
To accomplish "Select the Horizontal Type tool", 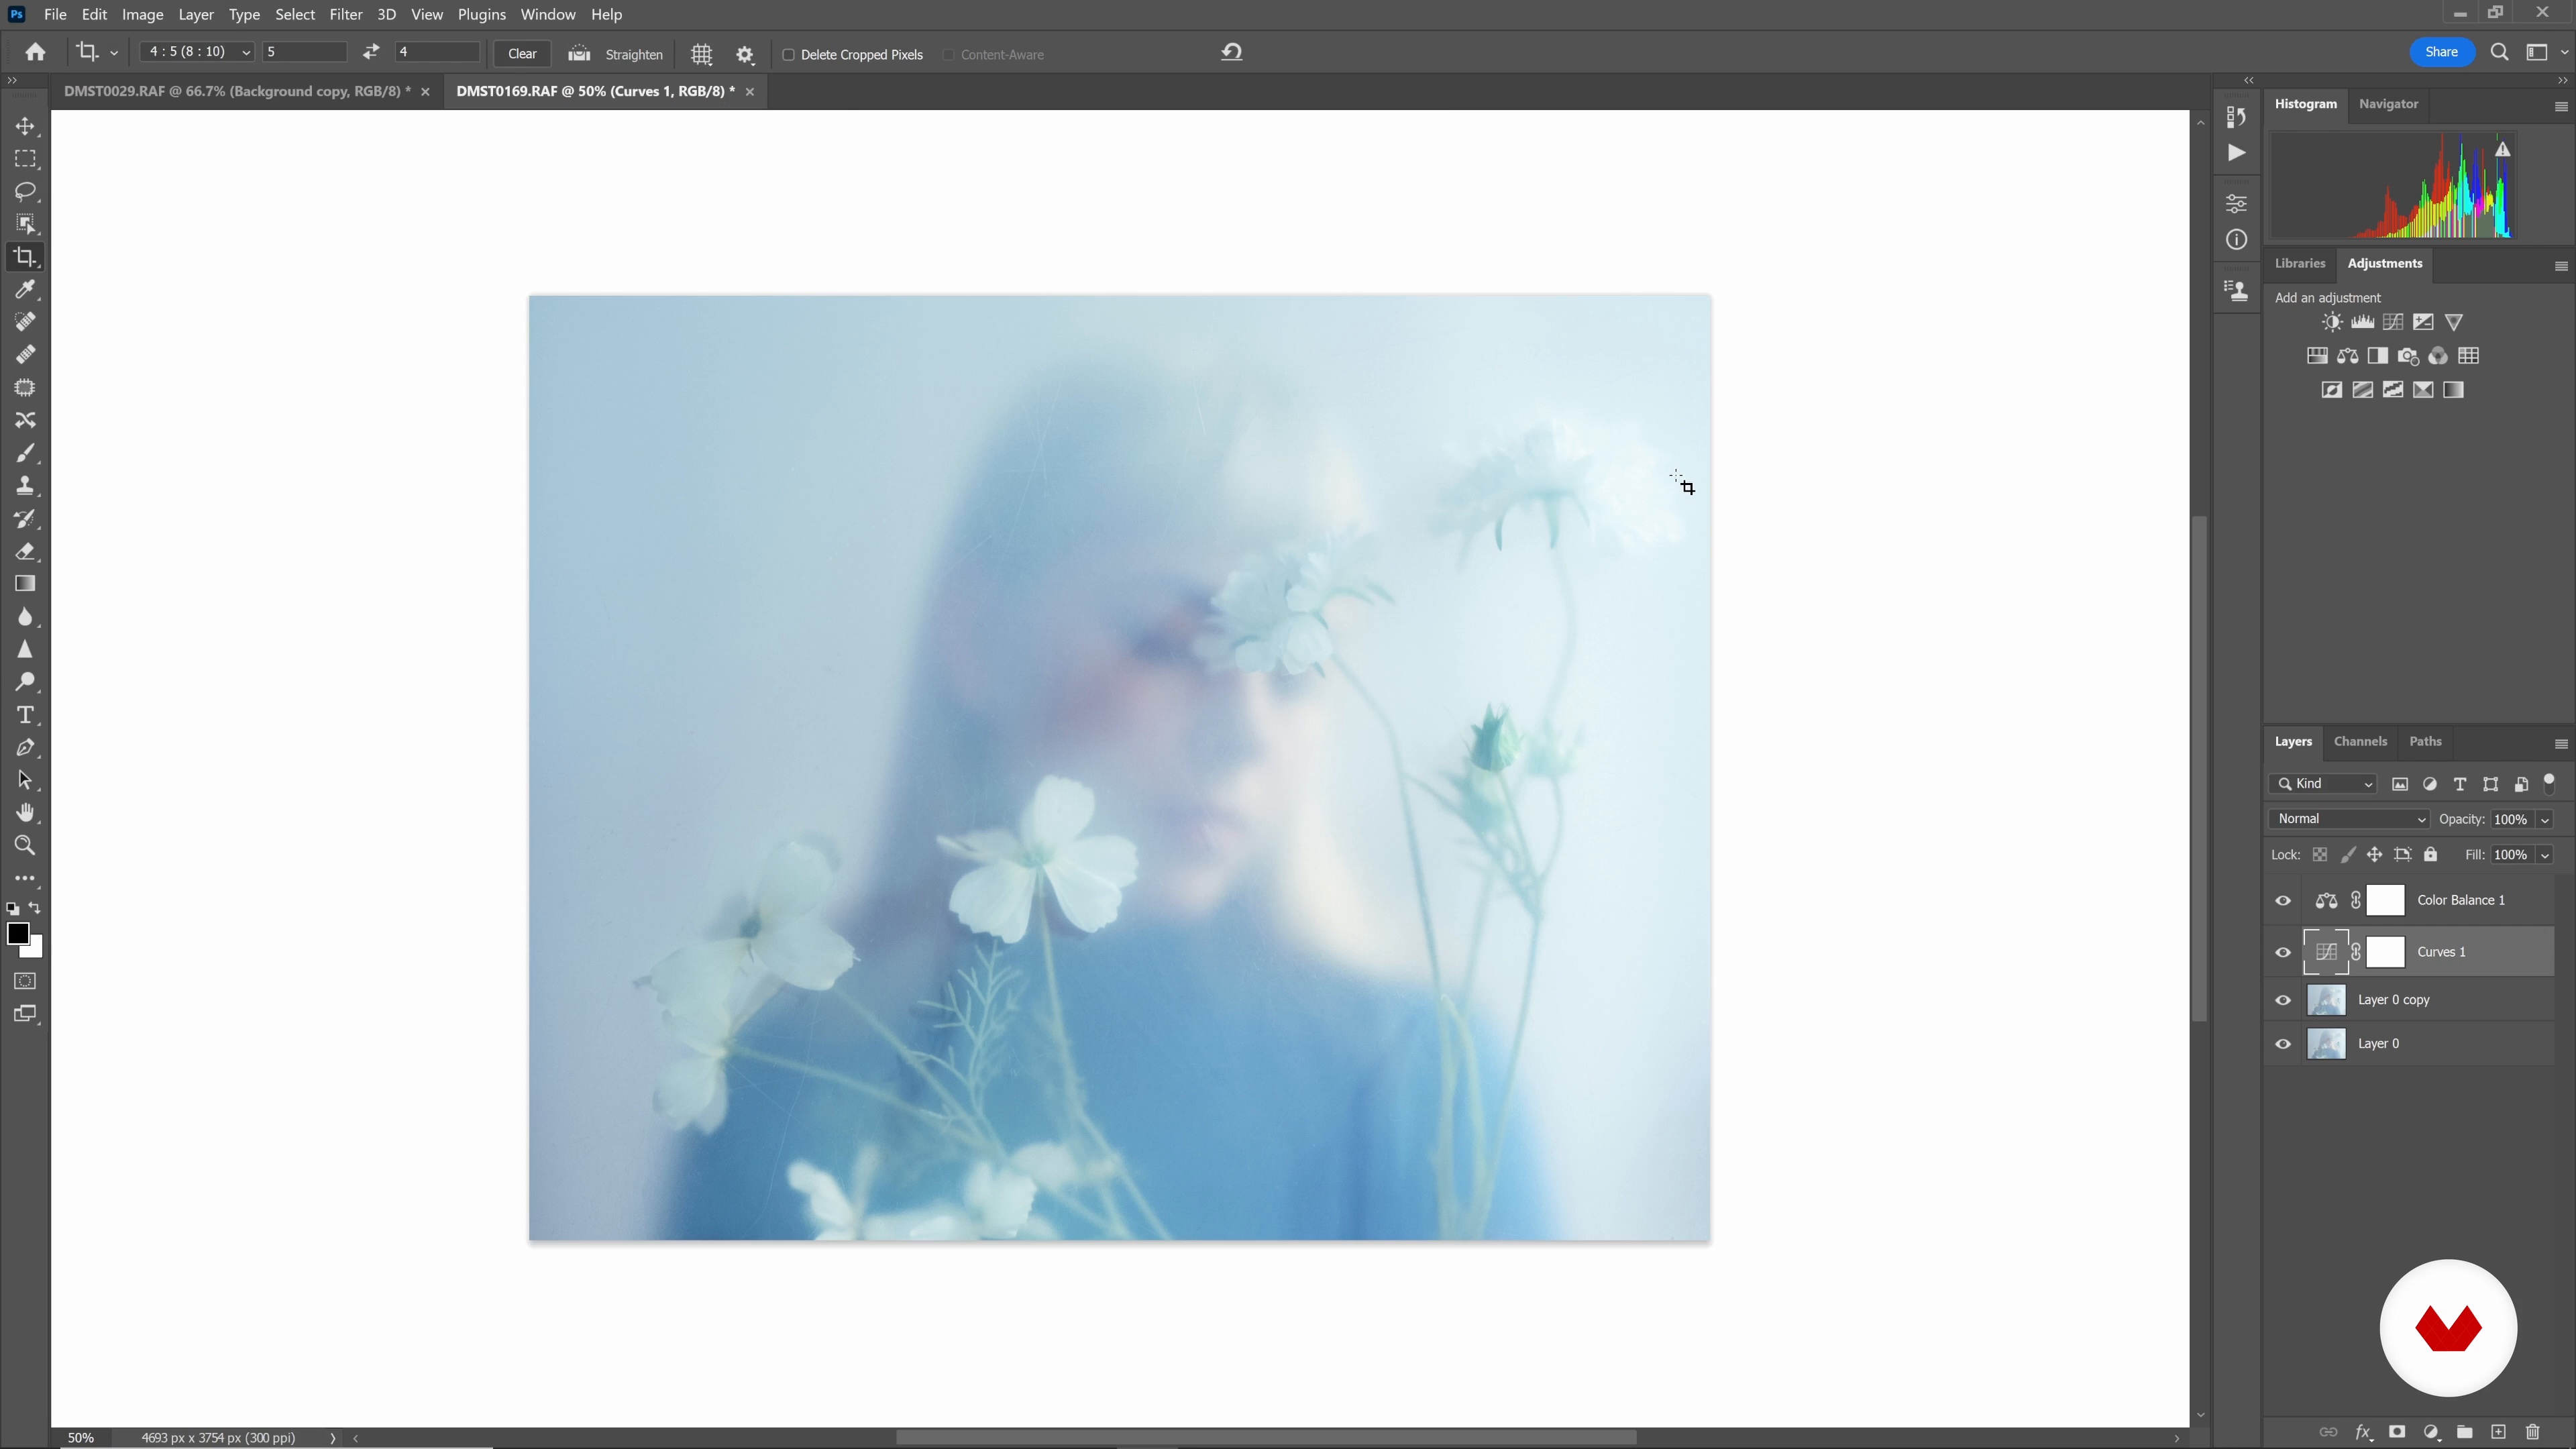I will tap(25, 715).
